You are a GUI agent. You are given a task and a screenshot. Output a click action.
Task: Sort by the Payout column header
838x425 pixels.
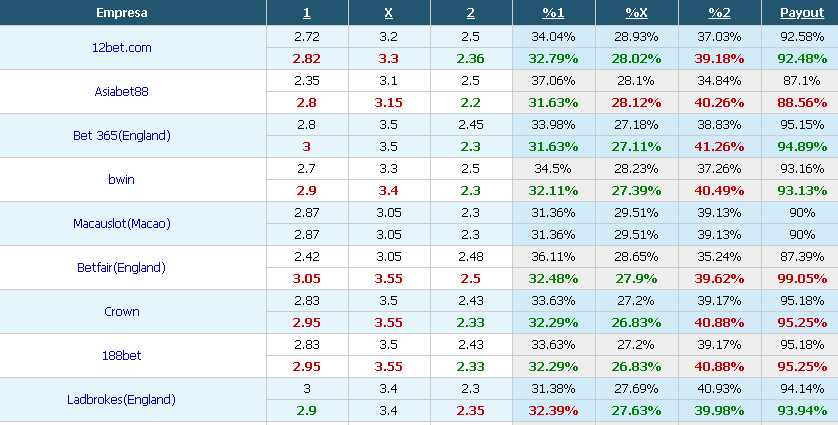click(802, 13)
